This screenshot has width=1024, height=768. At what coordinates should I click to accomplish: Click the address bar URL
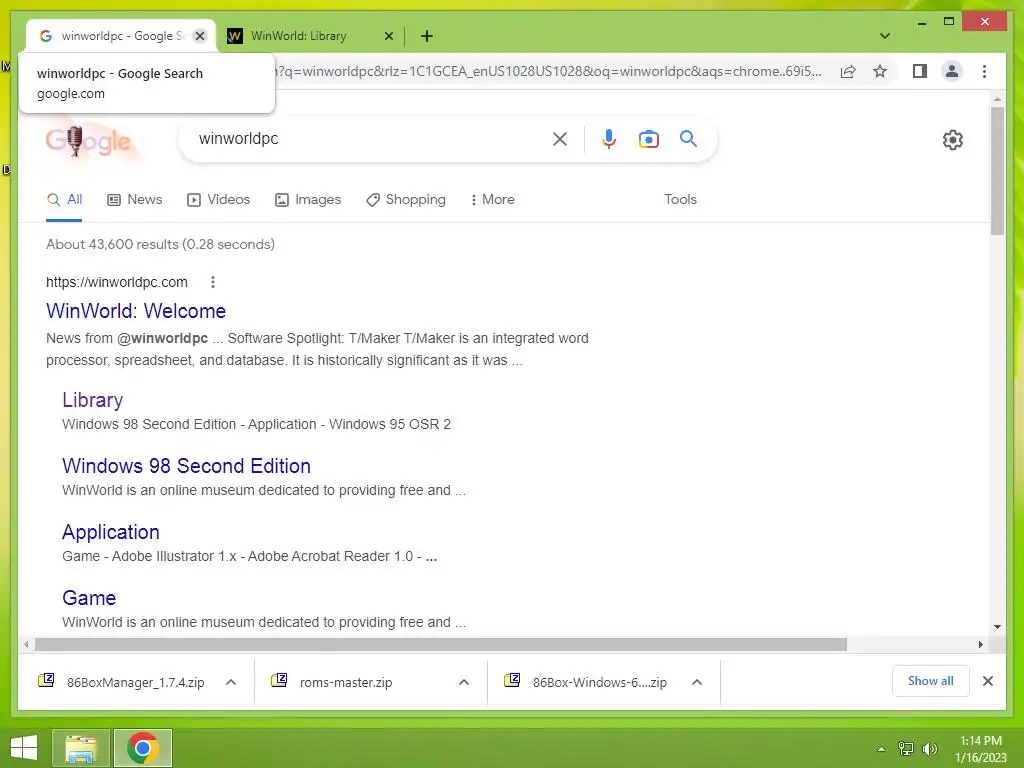pyautogui.click(x=549, y=71)
